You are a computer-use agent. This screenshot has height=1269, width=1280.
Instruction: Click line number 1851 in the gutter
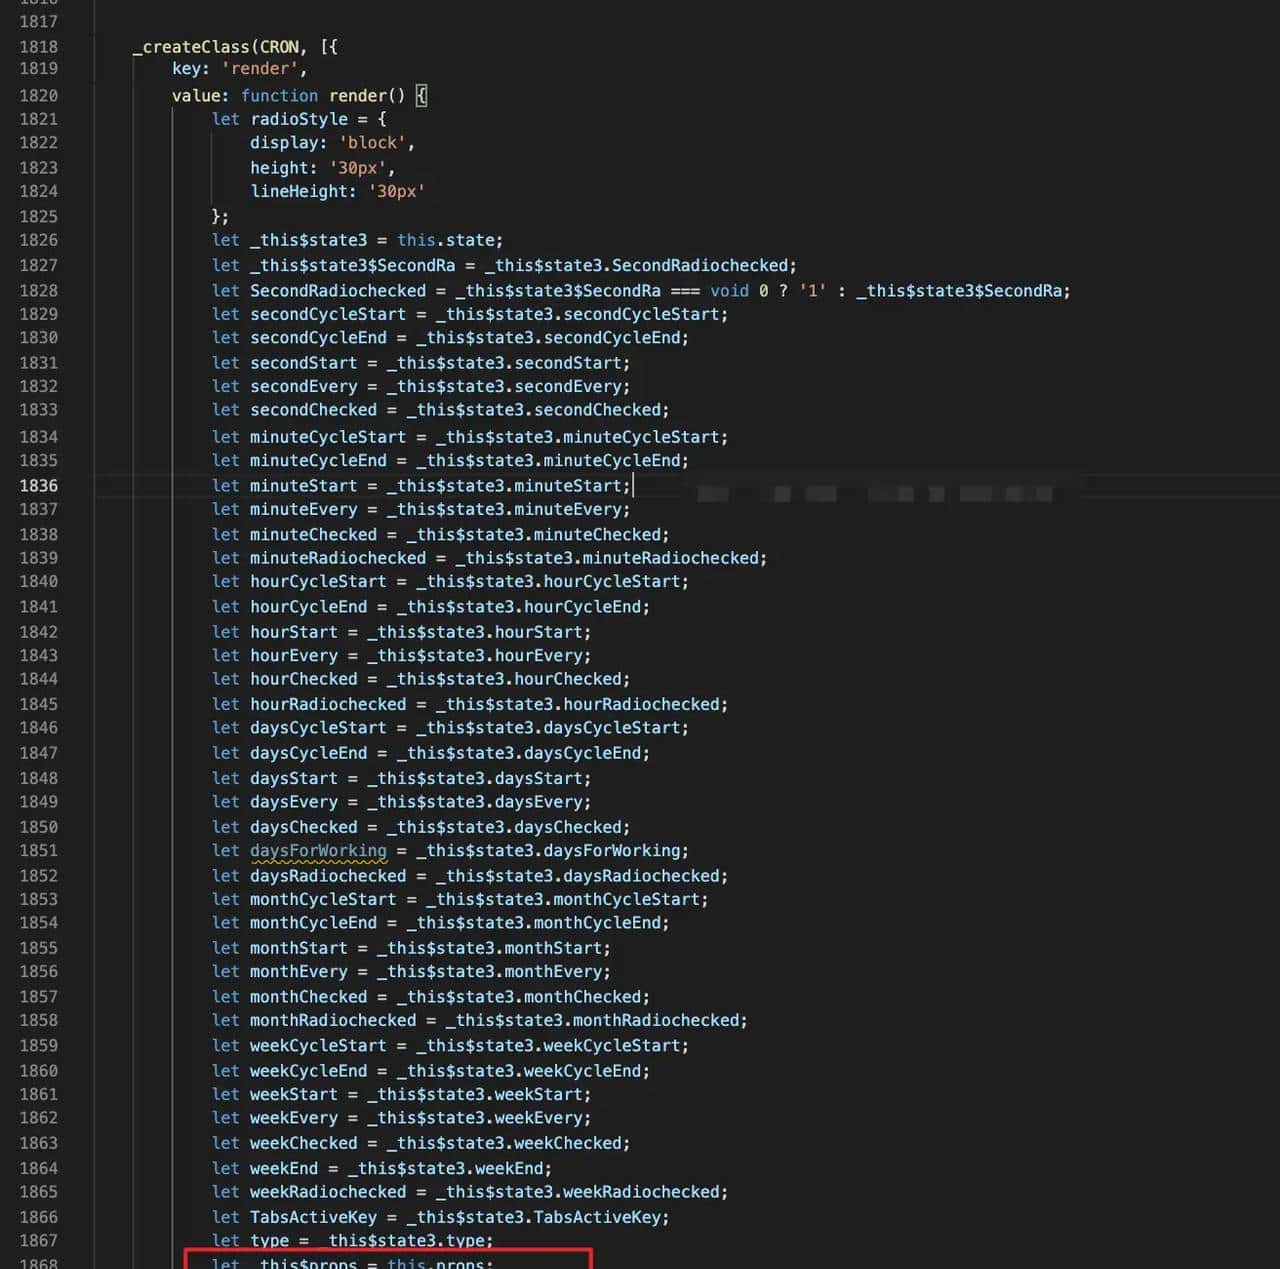[x=39, y=850]
